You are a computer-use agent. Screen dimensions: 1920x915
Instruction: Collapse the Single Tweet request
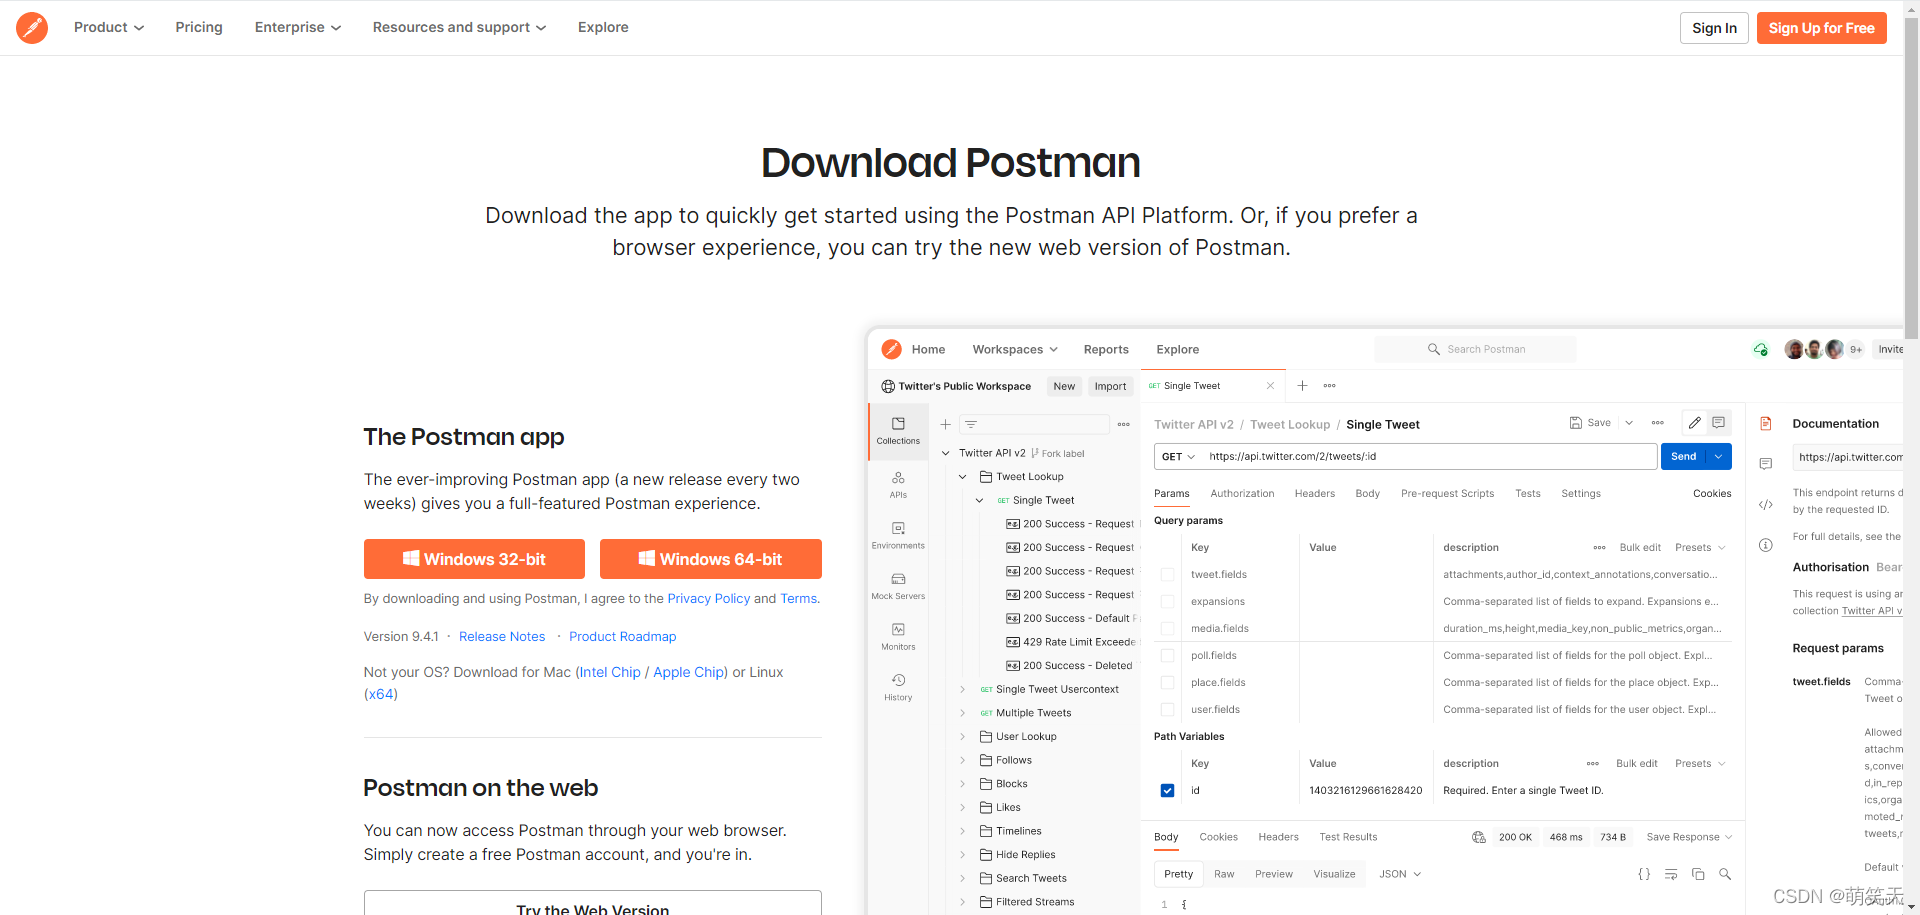pos(980,500)
